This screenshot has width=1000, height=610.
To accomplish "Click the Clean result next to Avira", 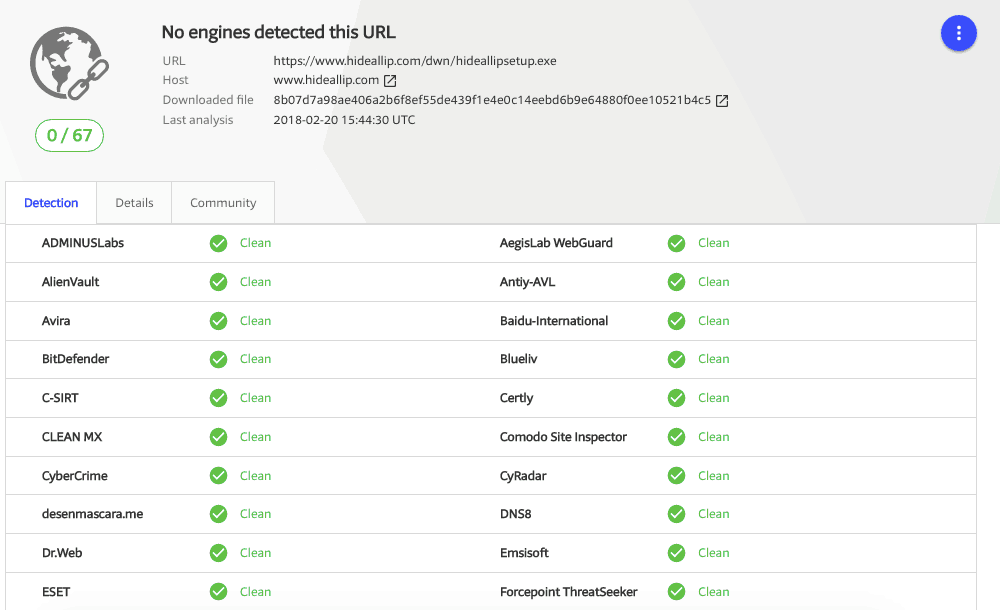I will 255,321.
